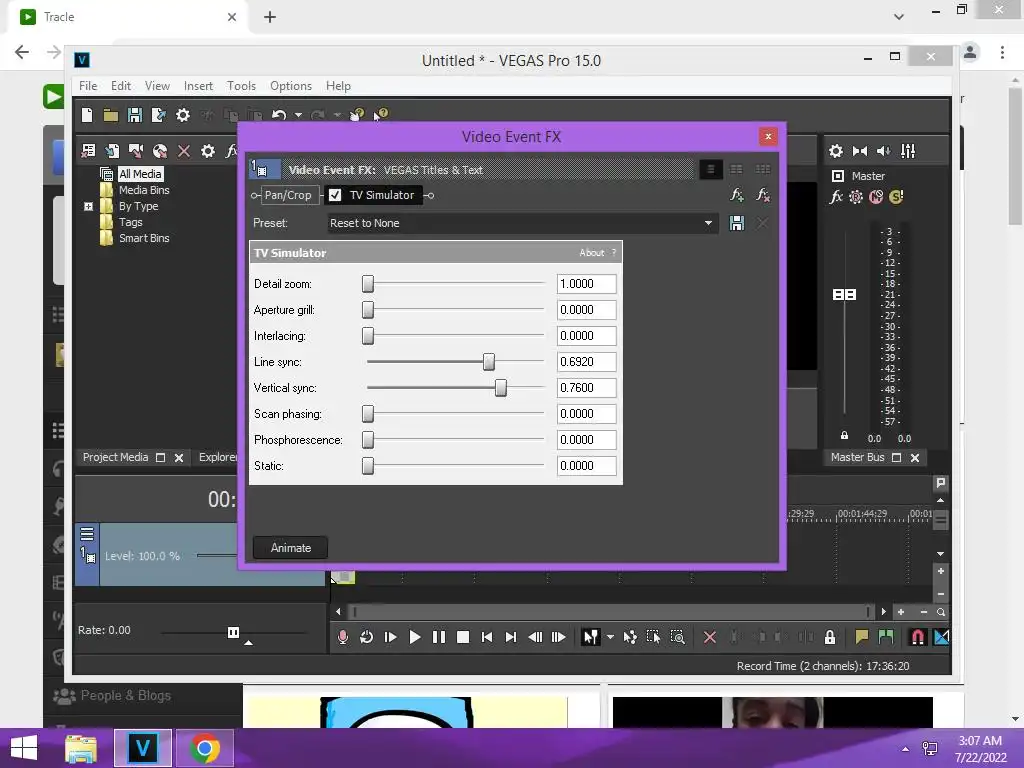Save the project with the floppy disk icon
The width and height of the screenshot is (1024, 768).
[x=135, y=116]
